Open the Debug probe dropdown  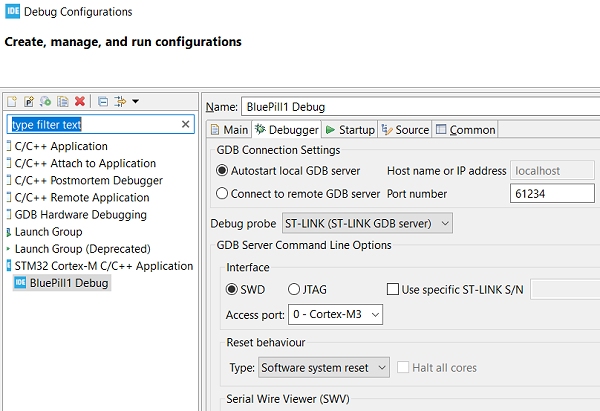point(367,222)
